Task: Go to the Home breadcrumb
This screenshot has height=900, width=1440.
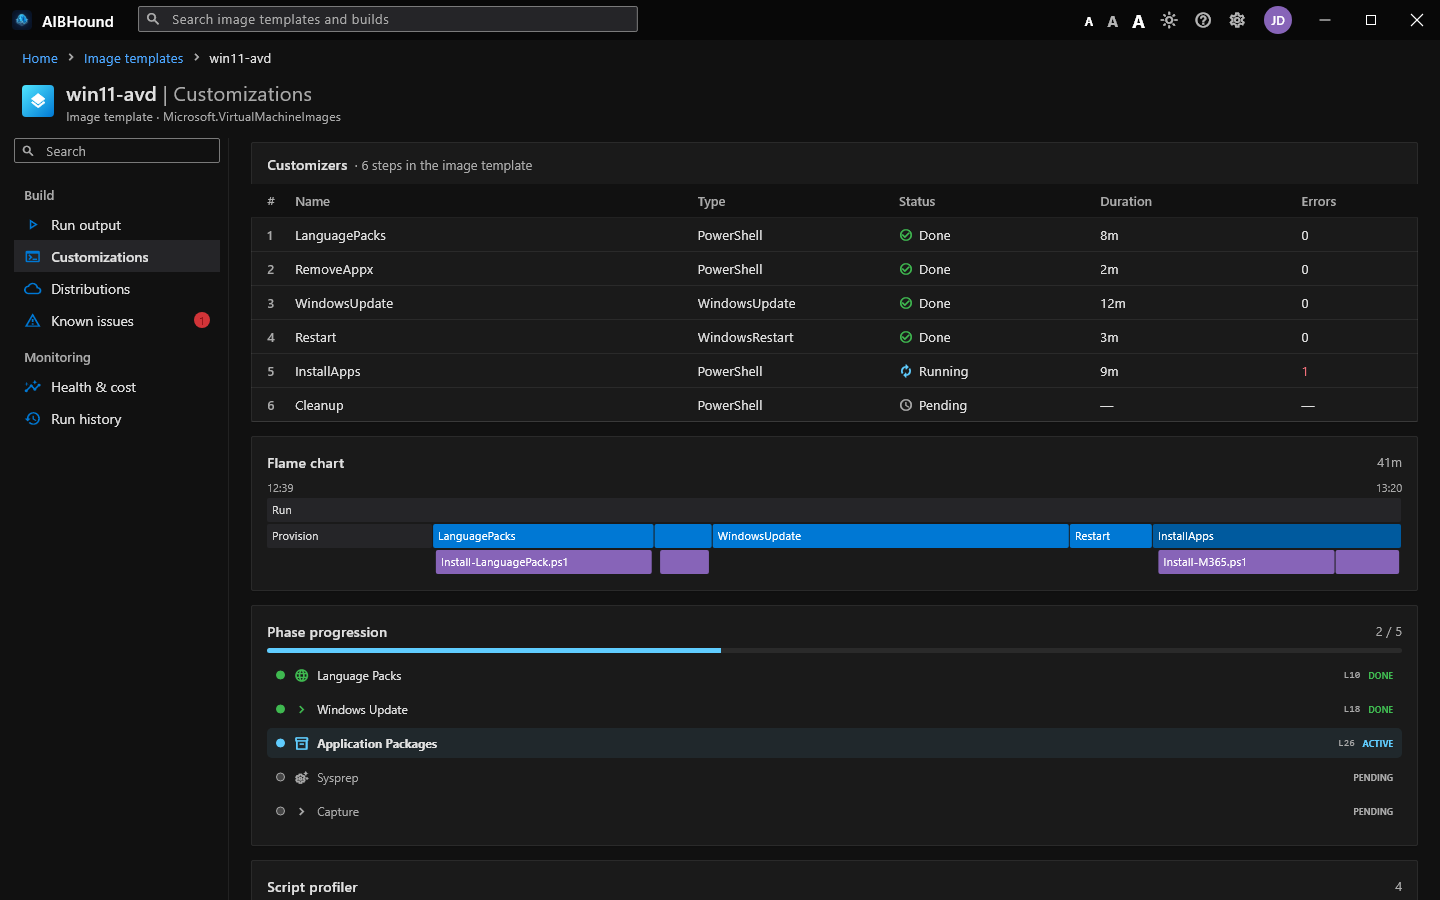Action: tap(40, 58)
